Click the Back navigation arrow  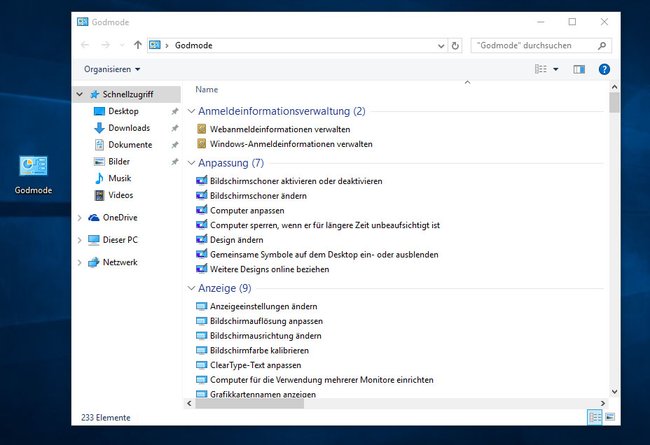tap(85, 45)
